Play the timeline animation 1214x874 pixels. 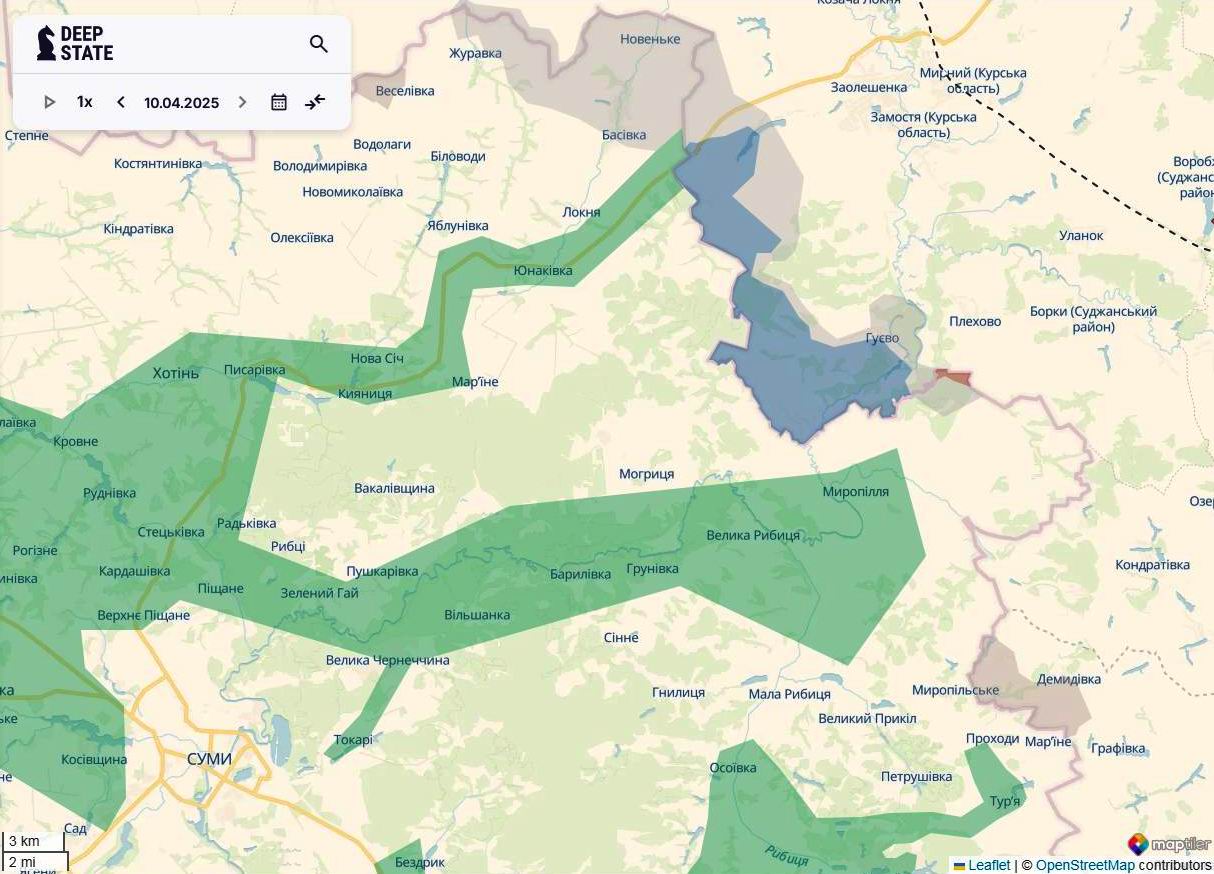pos(49,101)
